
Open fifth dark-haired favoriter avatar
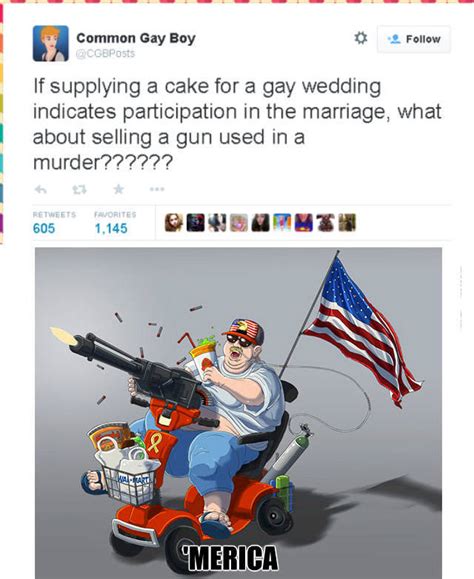coord(260,223)
